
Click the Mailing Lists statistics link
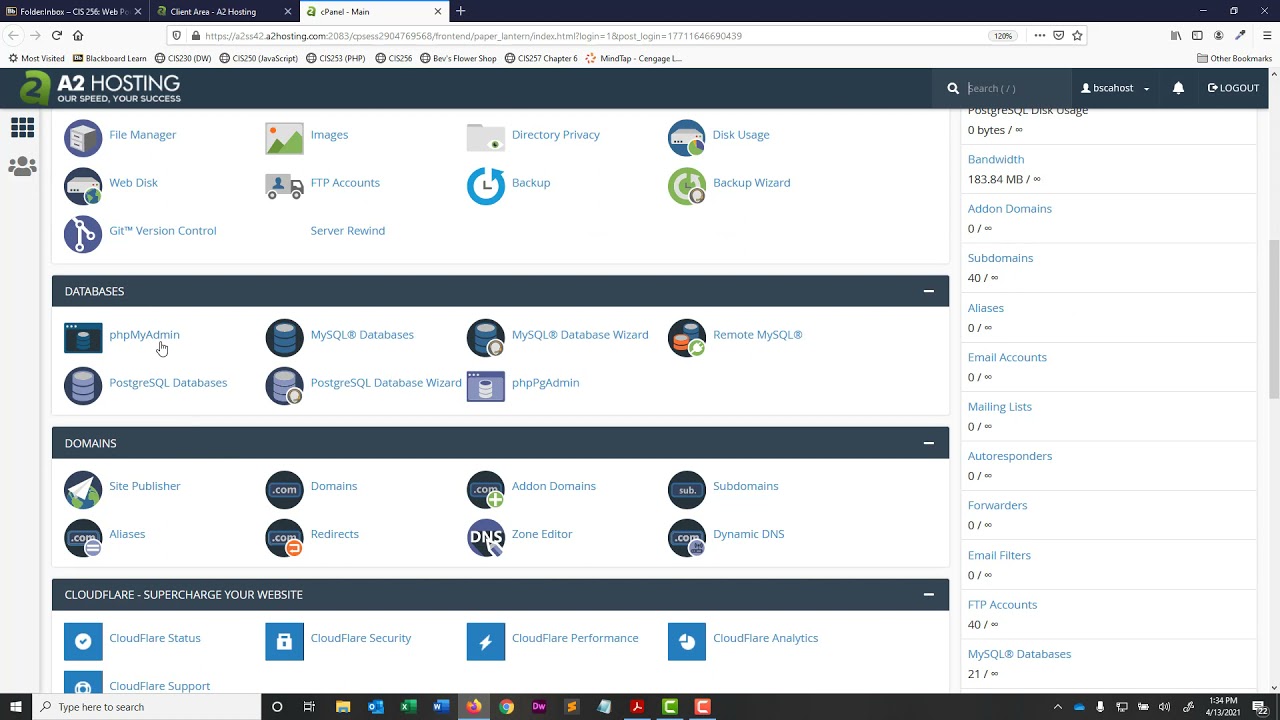[1000, 406]
